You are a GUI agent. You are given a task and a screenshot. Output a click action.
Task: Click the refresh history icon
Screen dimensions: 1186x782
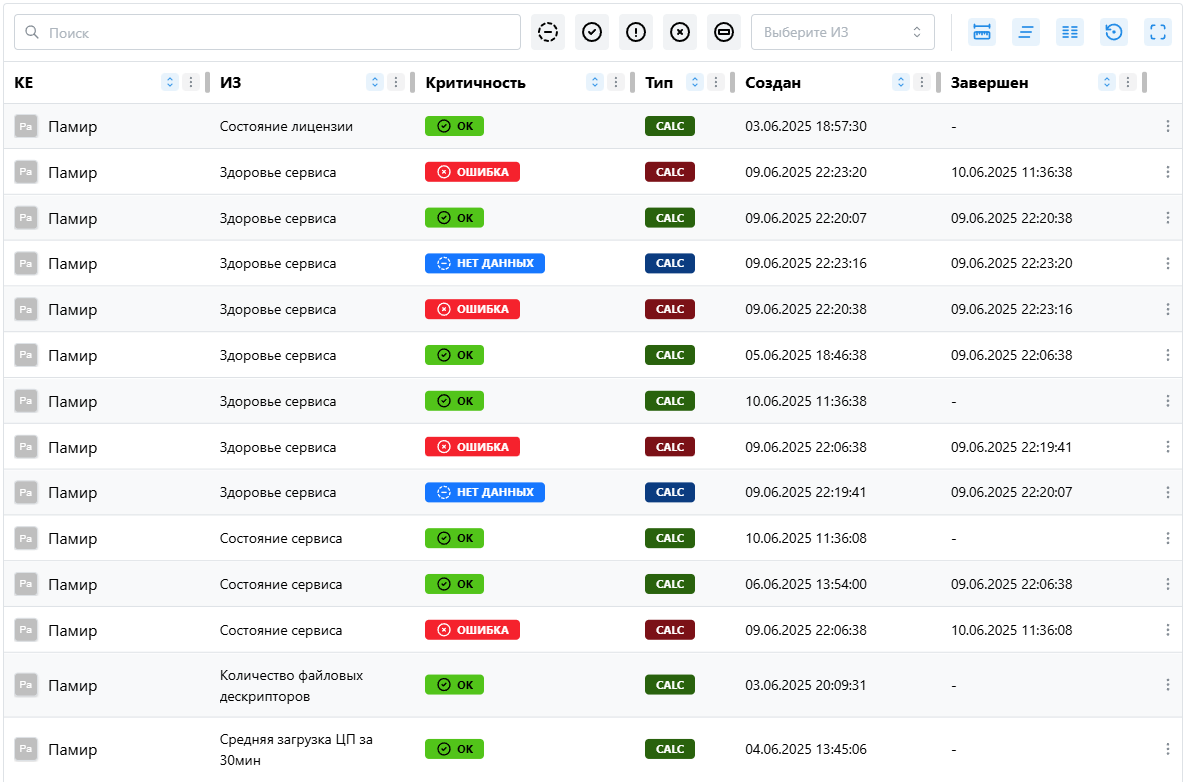pyautogui.click(x=1113, y=32)
